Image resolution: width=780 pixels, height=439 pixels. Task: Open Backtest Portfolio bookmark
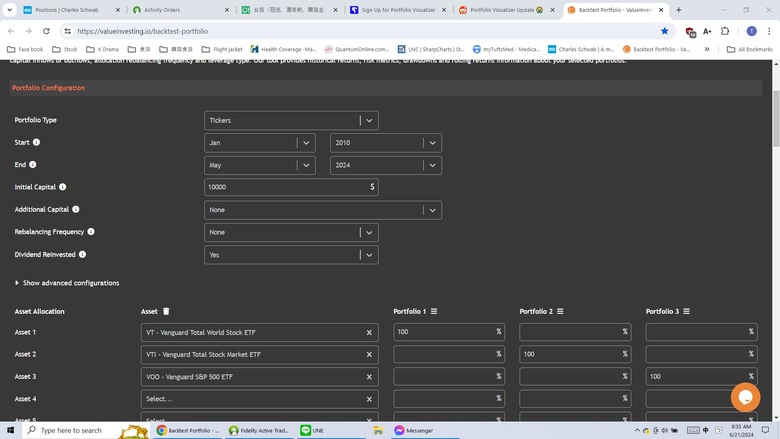657,49
